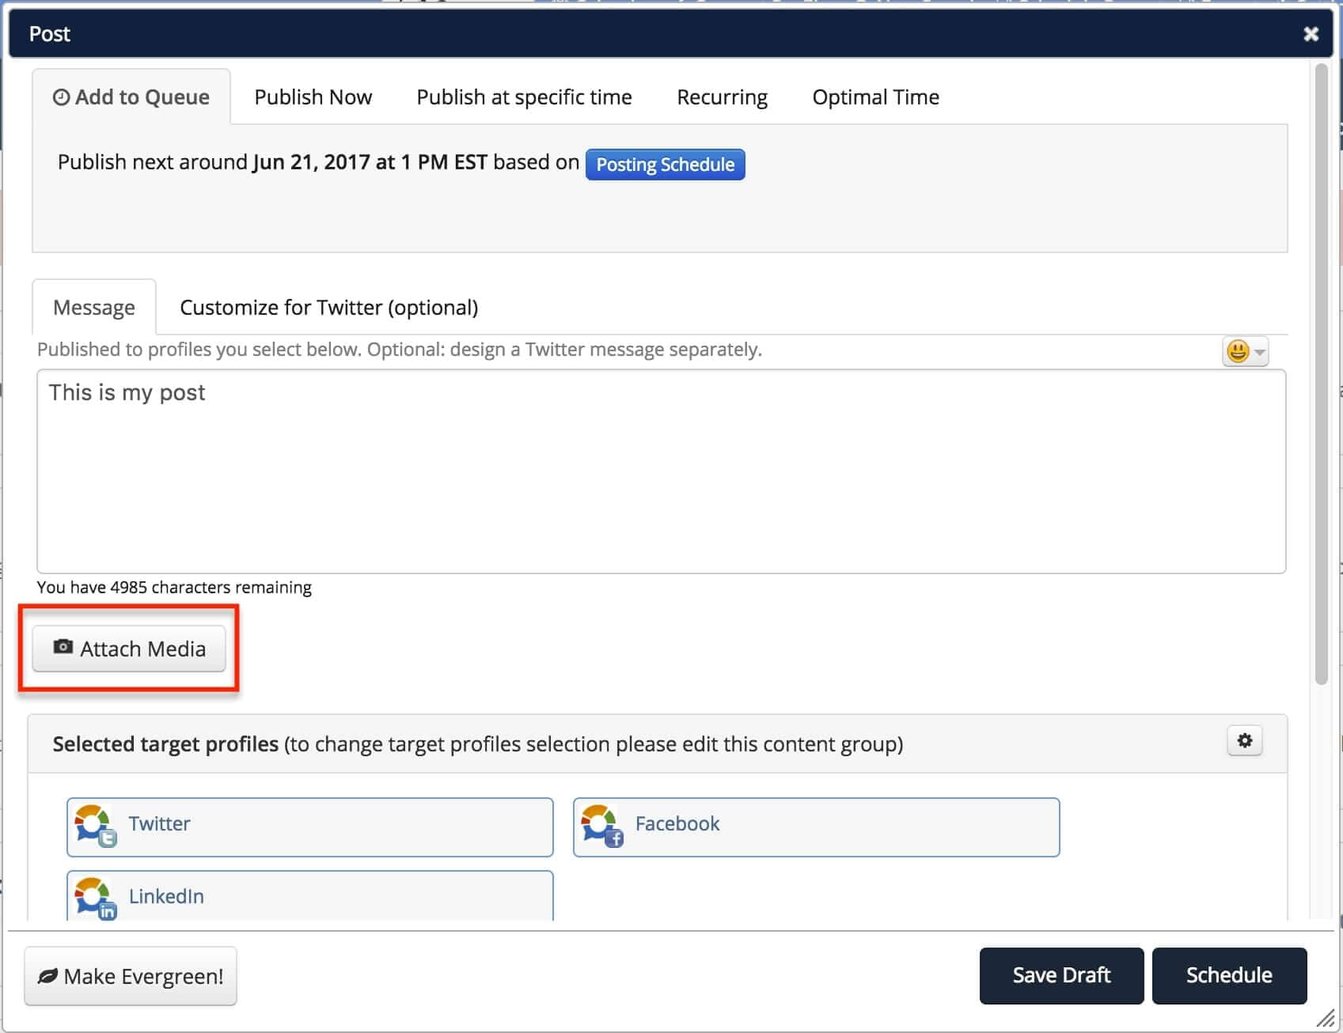Select the Facebook target profile
1343x1033 pixels.
point(816,827)
